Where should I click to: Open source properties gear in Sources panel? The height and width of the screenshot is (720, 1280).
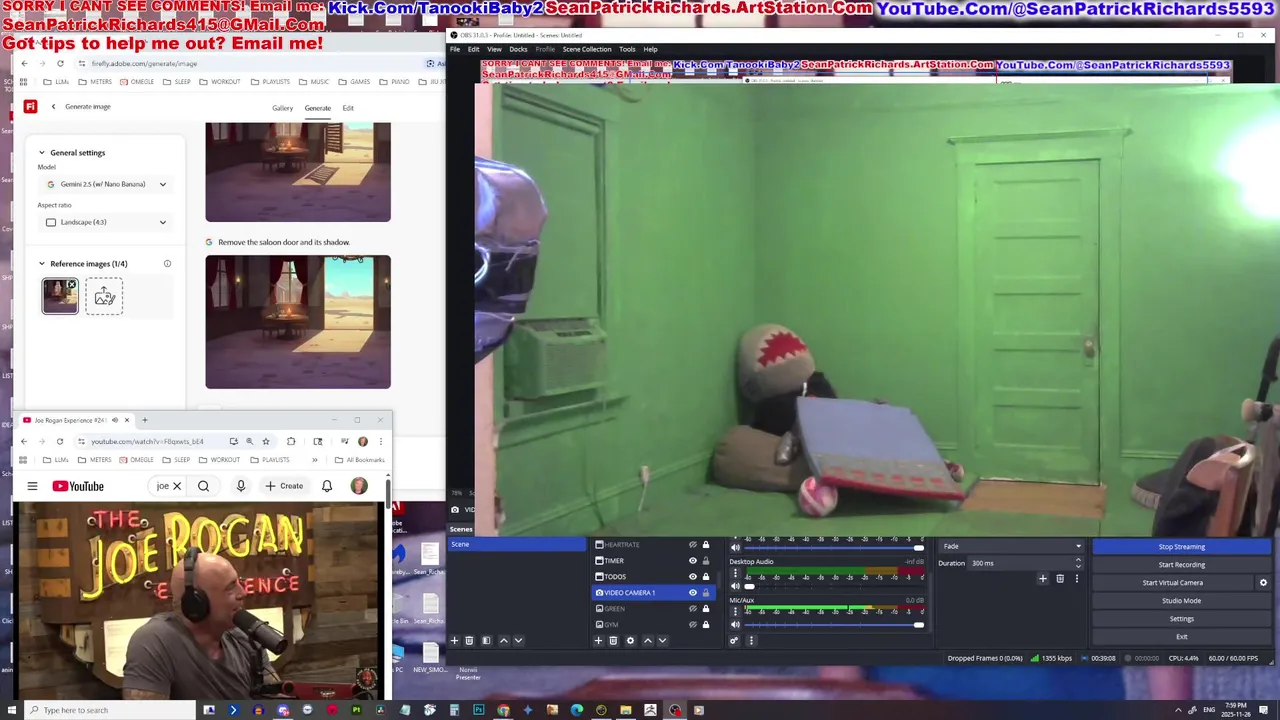(x=630, y=640)
